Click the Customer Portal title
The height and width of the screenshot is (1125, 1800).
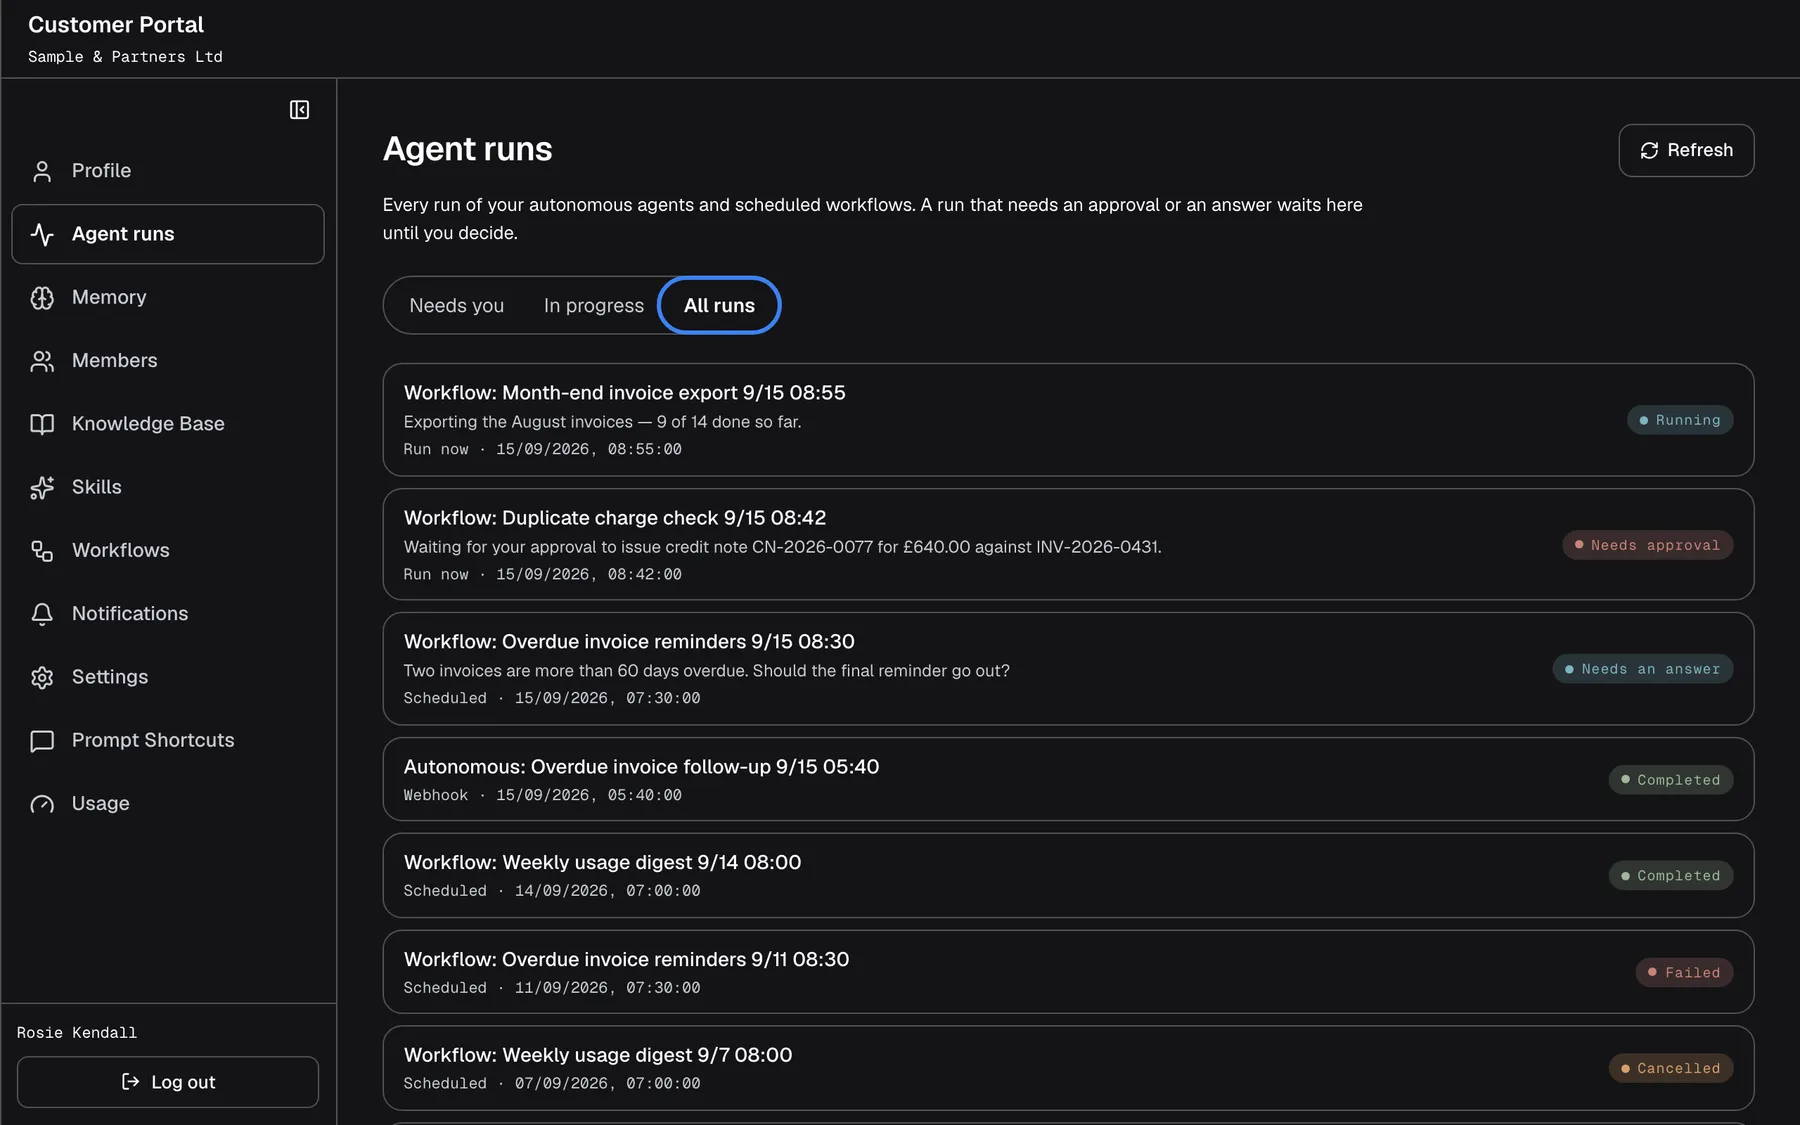[116, 25]
